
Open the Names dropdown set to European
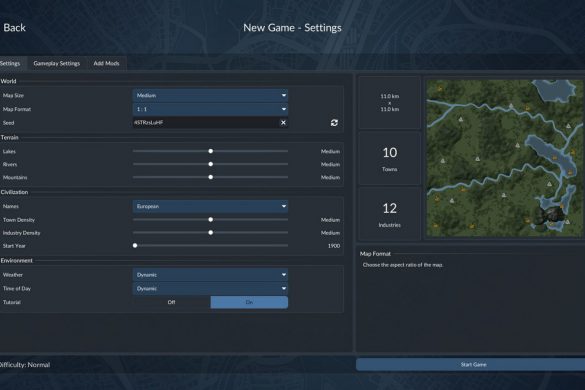(x=210, y=206)
